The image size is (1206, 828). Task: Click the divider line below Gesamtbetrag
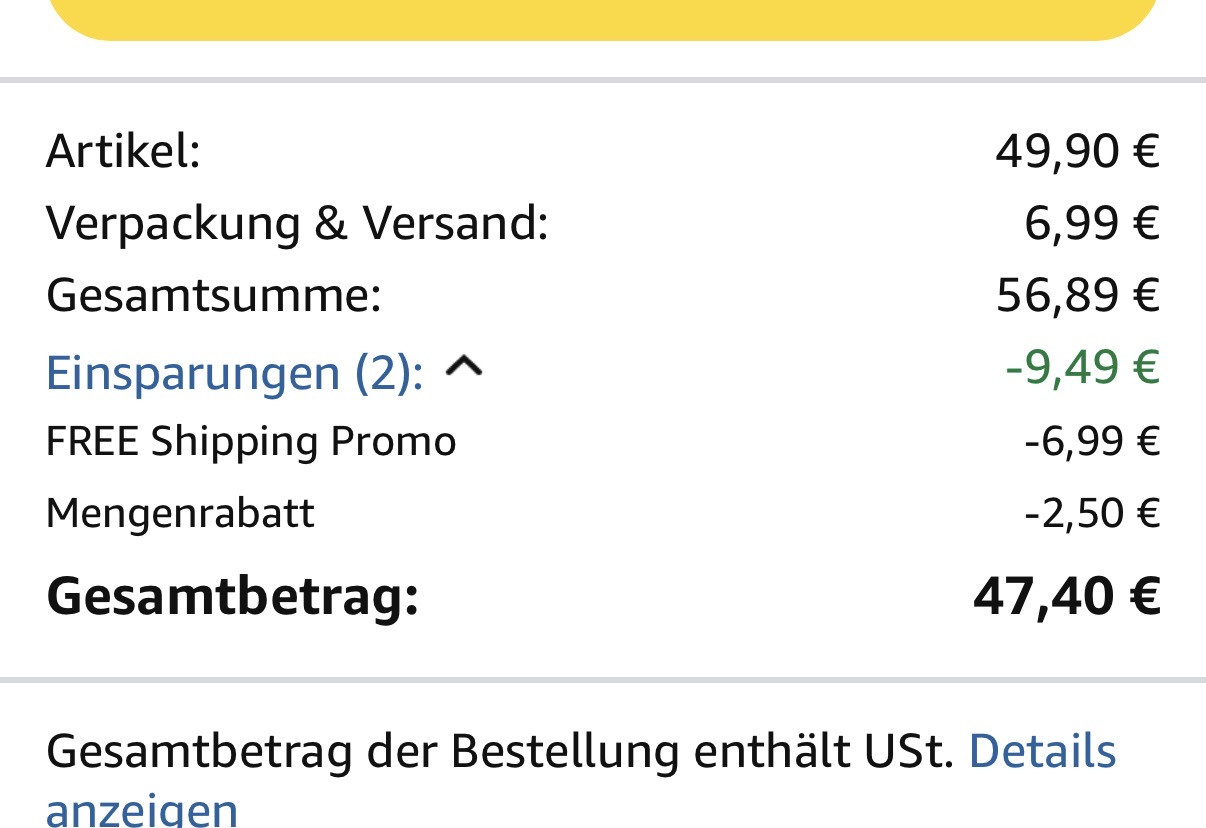pos(603,680)
